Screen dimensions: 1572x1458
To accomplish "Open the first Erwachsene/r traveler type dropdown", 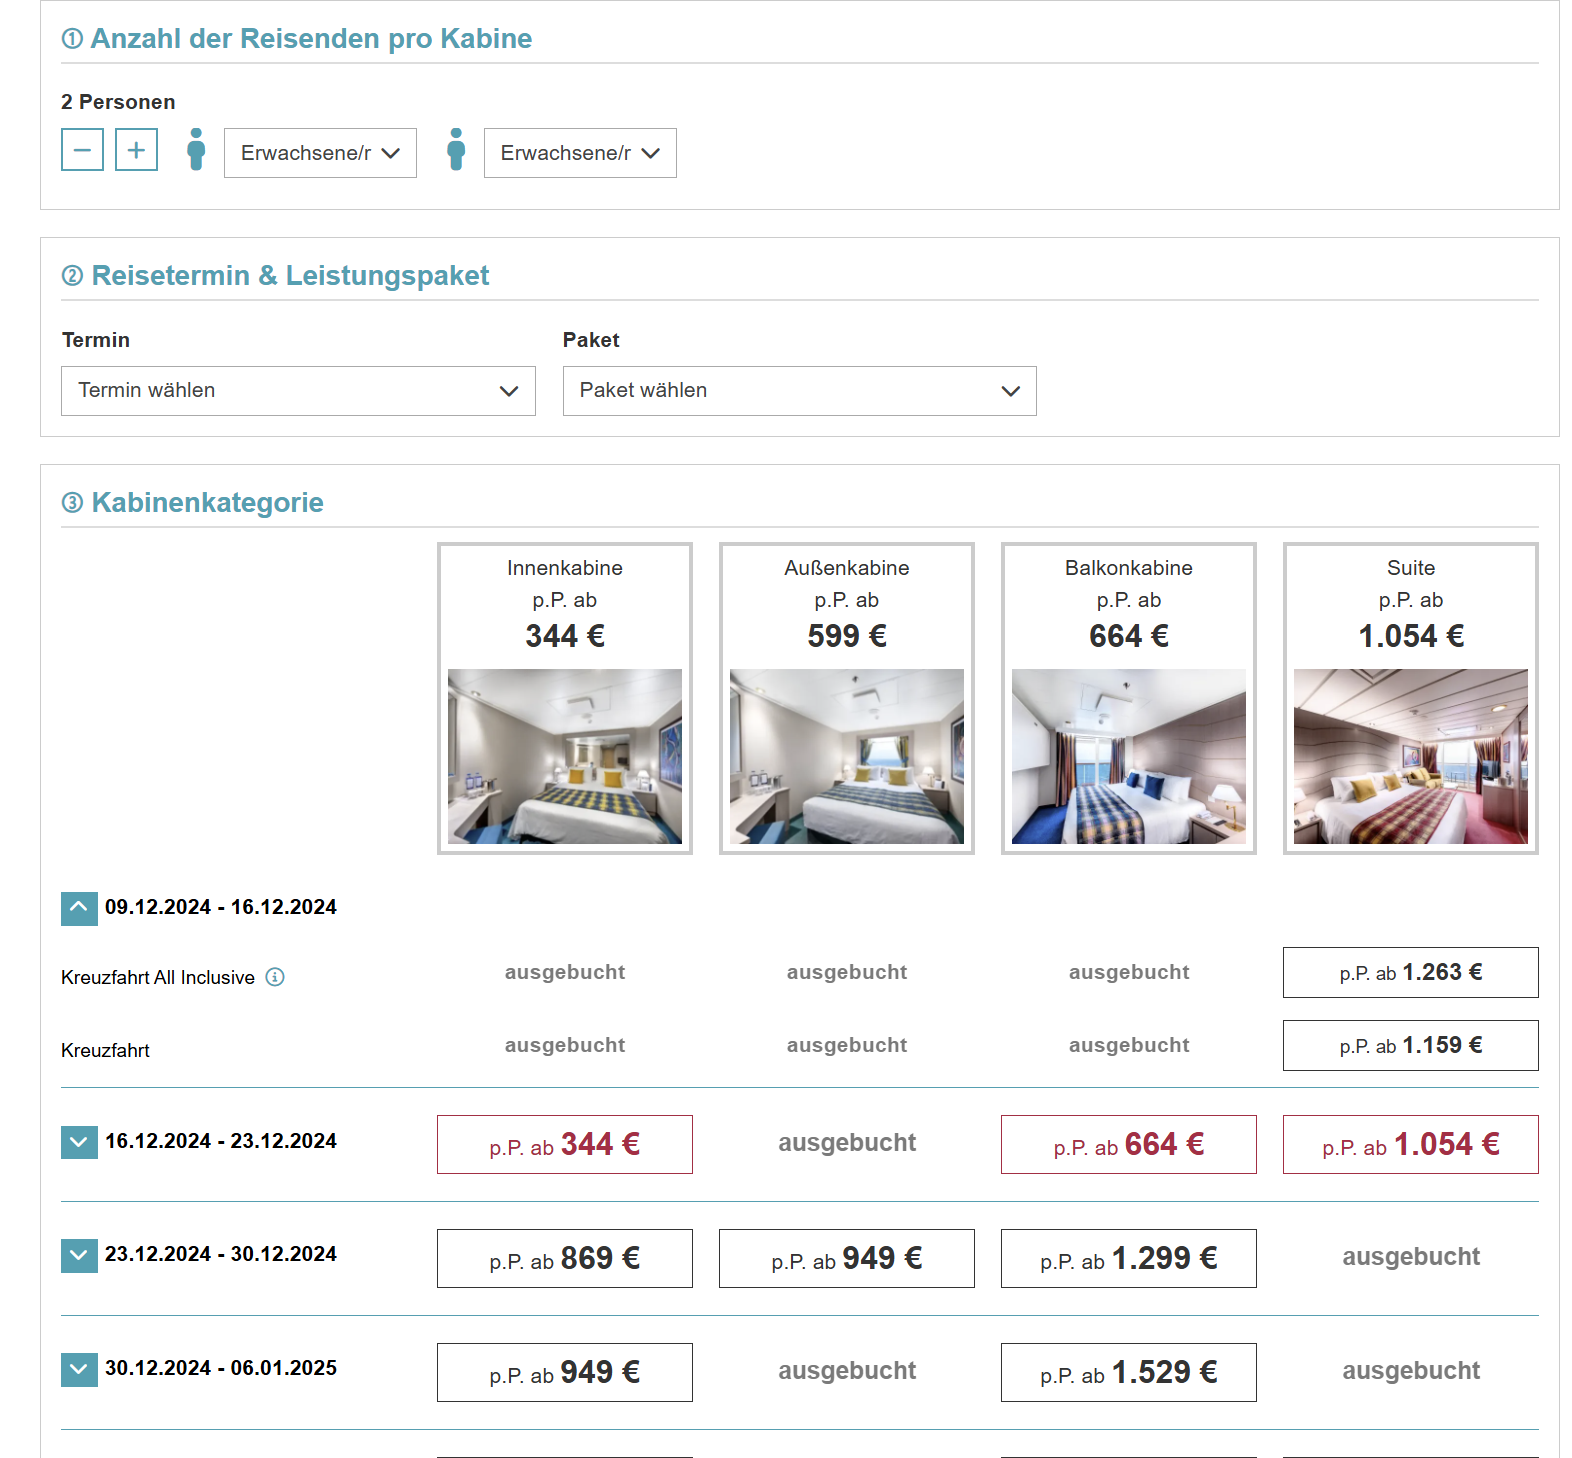I will 320,153.
